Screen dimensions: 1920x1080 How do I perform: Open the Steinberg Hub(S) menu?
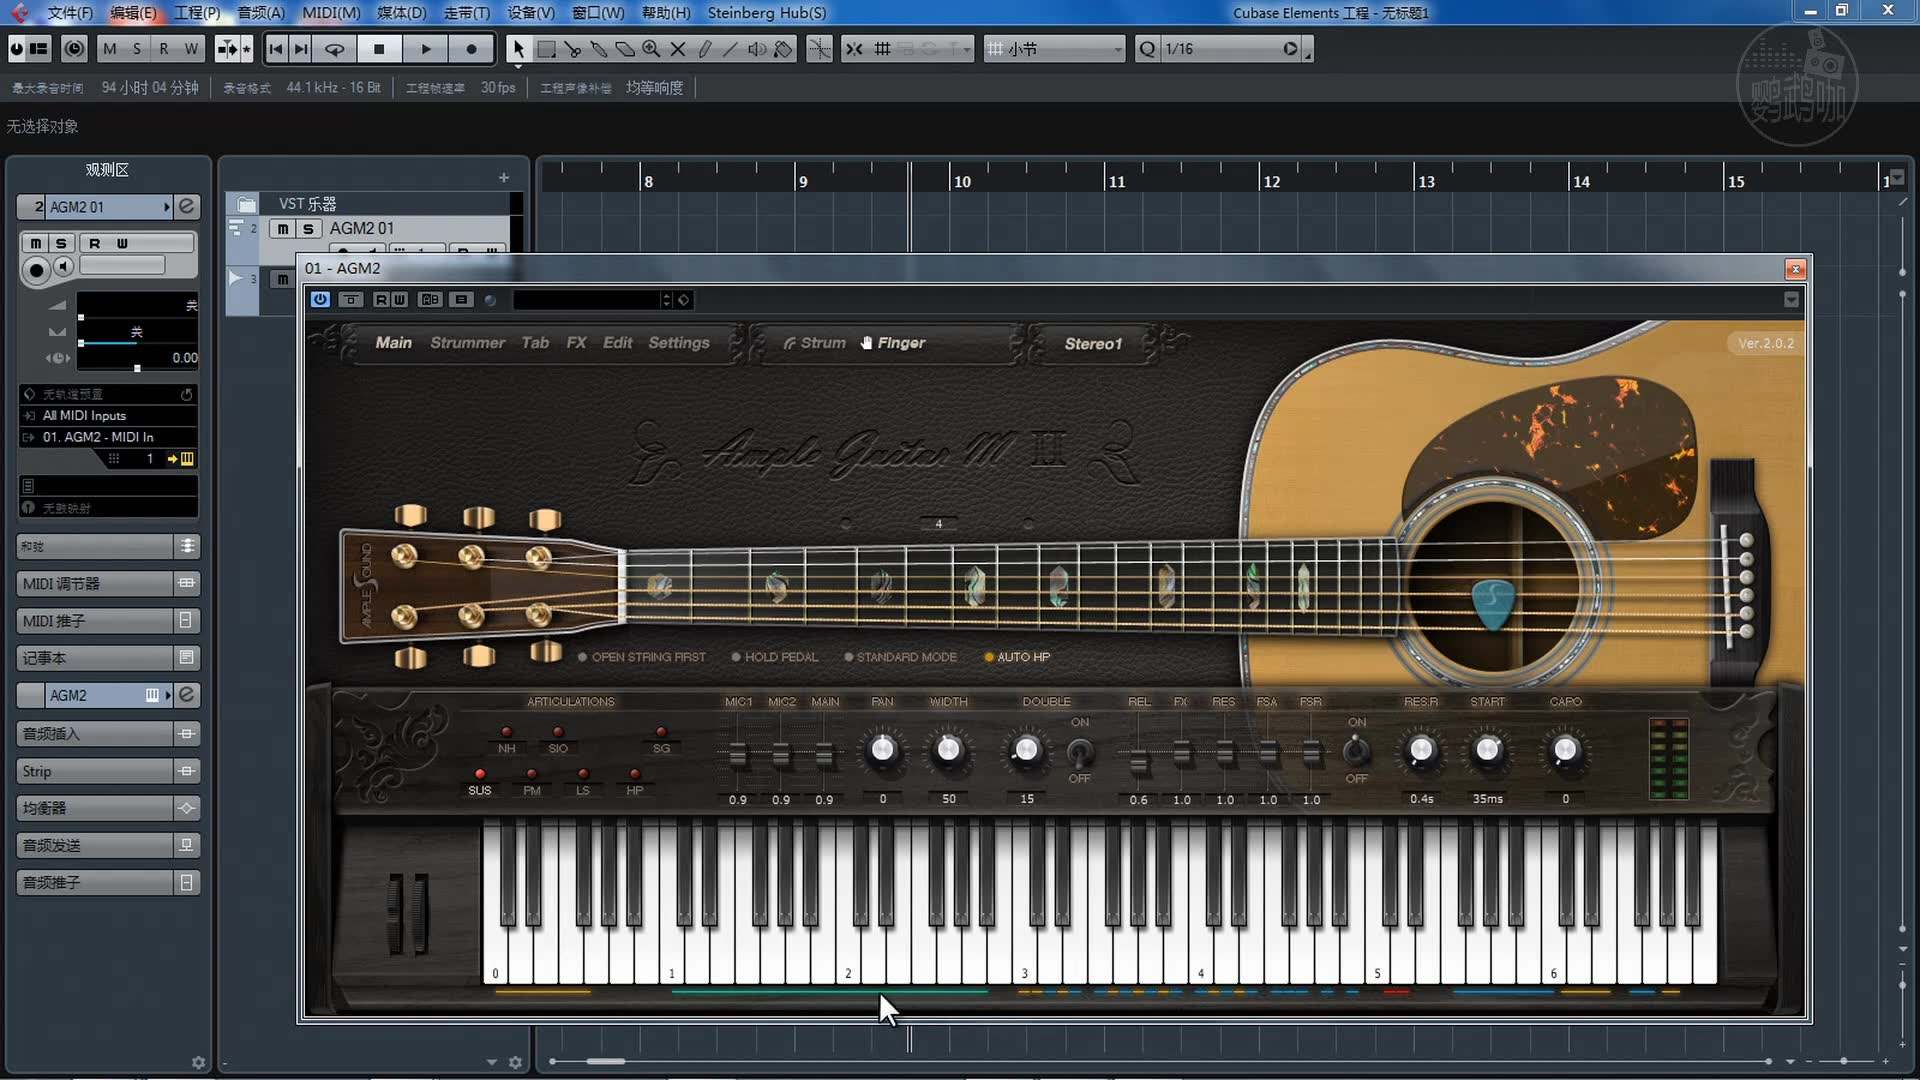pos(767,13)
